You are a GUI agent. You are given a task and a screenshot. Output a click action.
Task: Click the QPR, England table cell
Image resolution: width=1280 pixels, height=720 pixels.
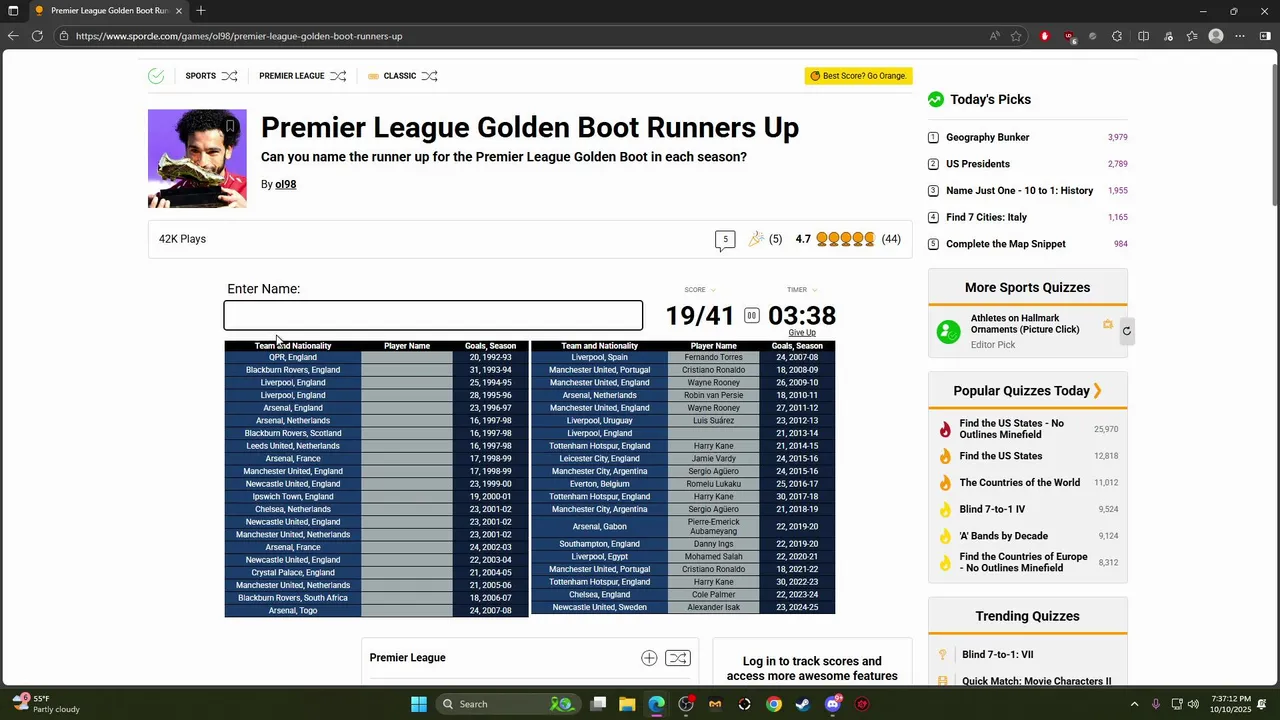pos(293,357)
